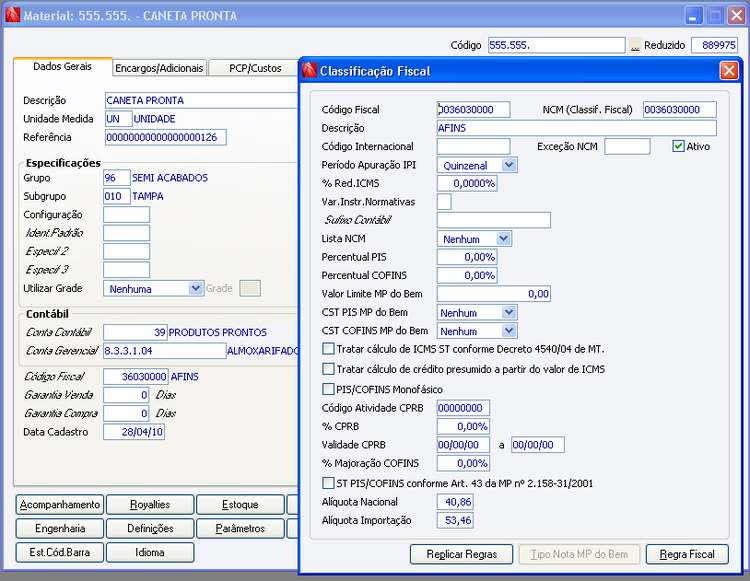Click the NCM (Classif. Fiscal) field

pos(680,110)
